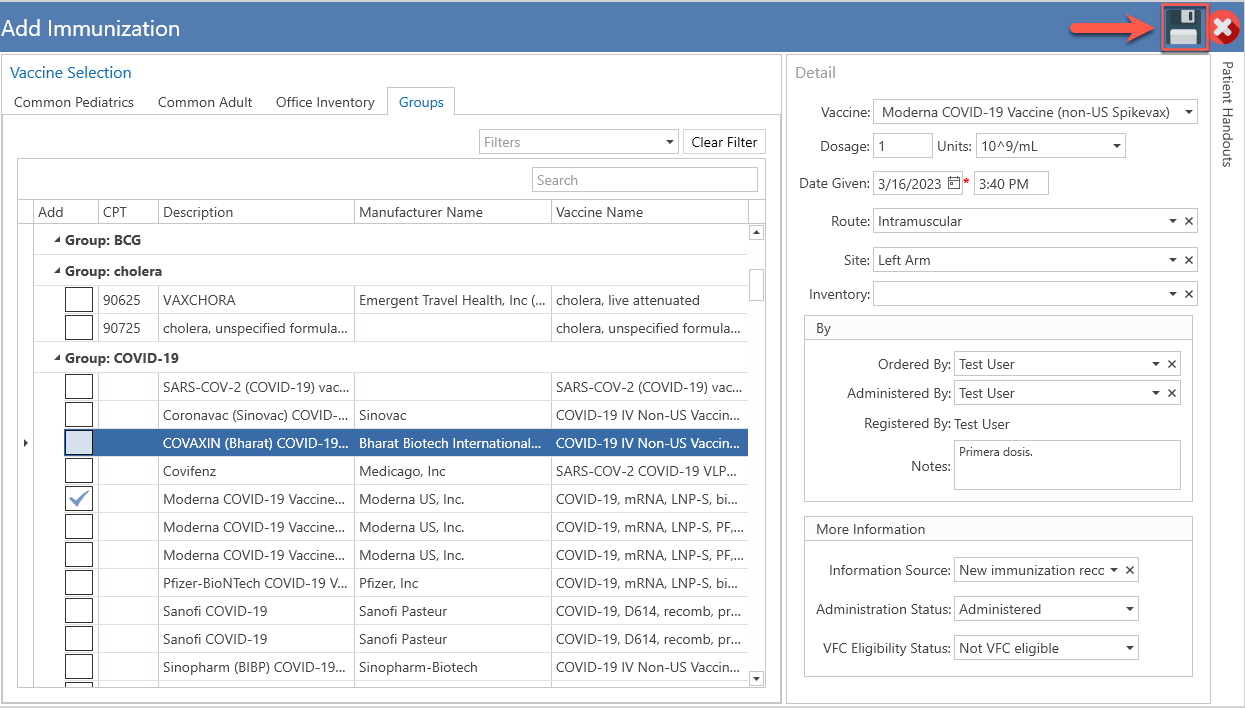Switch to the Office Inventory tab
The width and height of the screenshot is (1245, 708).
tap(325, 102)
